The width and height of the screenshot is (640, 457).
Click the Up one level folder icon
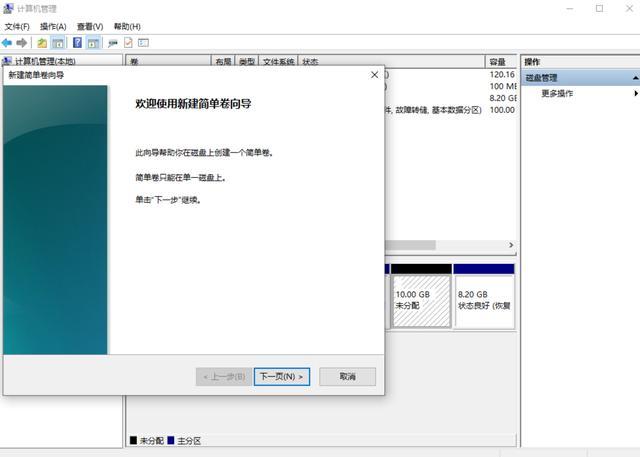(42, 43)
